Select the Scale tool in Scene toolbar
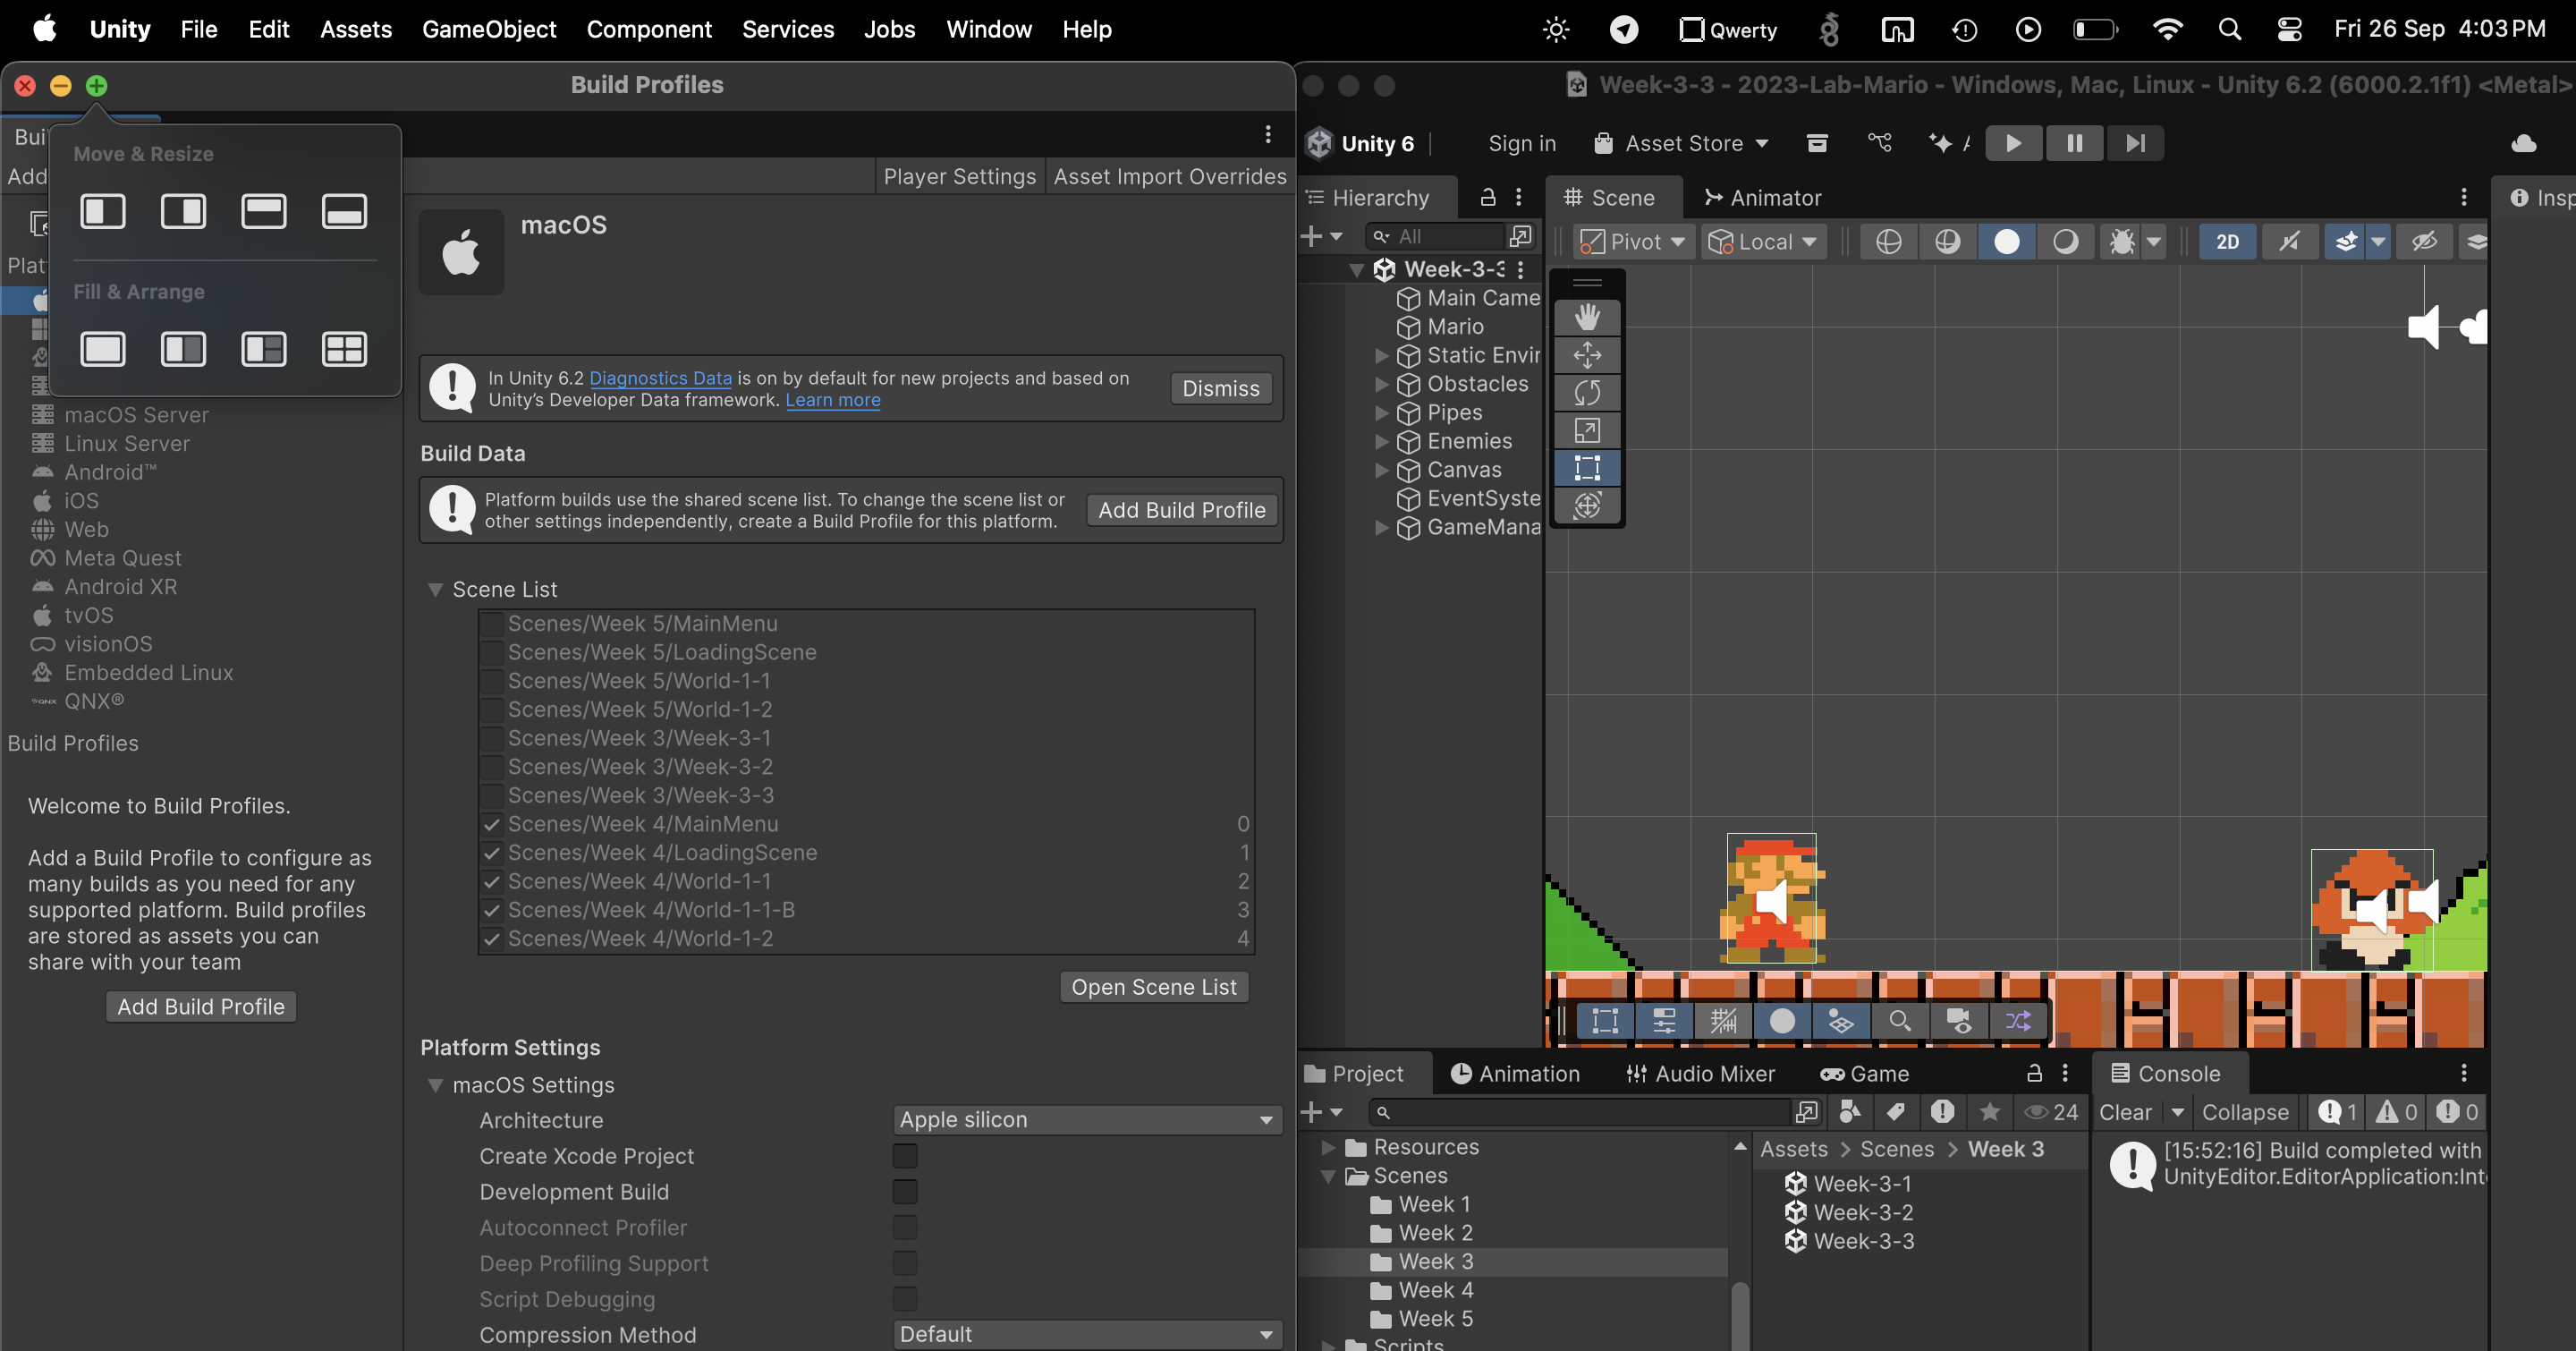The image size is (2576, 1351). 1587,431
